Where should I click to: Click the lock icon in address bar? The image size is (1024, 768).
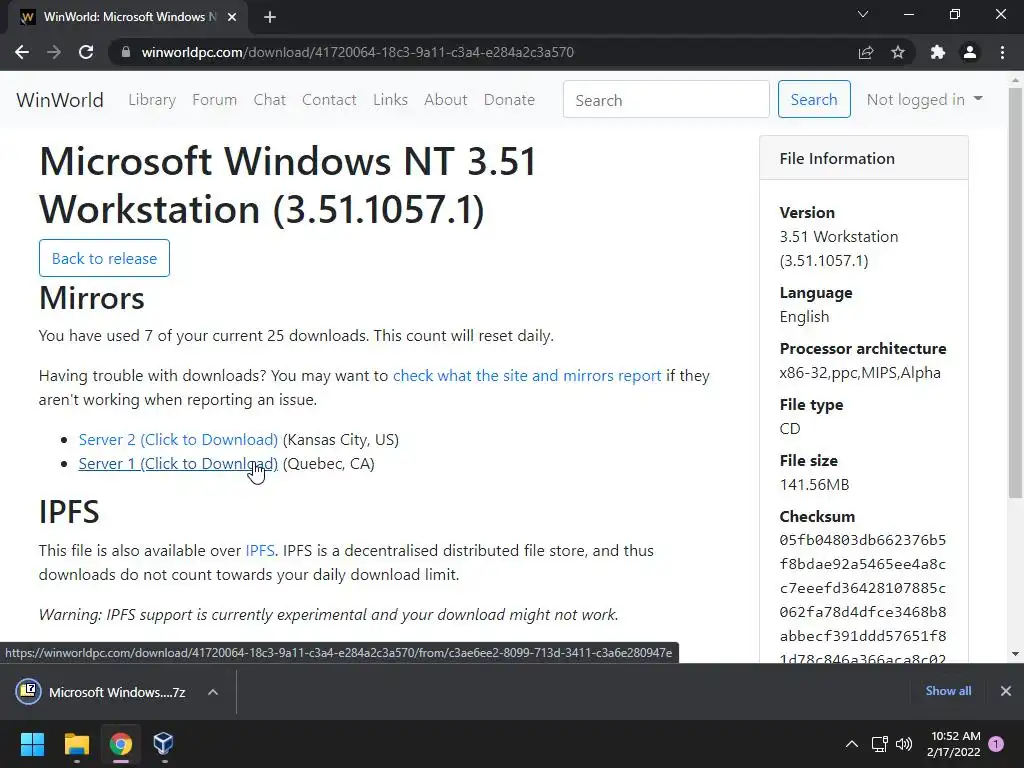pos(126,52)
